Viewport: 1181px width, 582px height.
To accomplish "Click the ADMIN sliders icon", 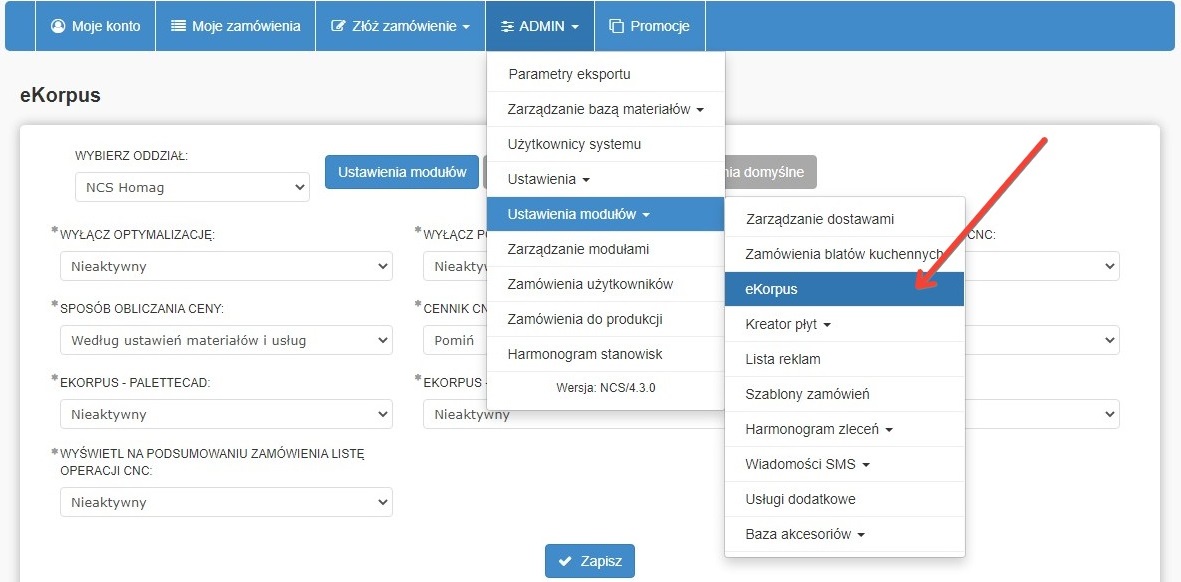I will 507,26.
